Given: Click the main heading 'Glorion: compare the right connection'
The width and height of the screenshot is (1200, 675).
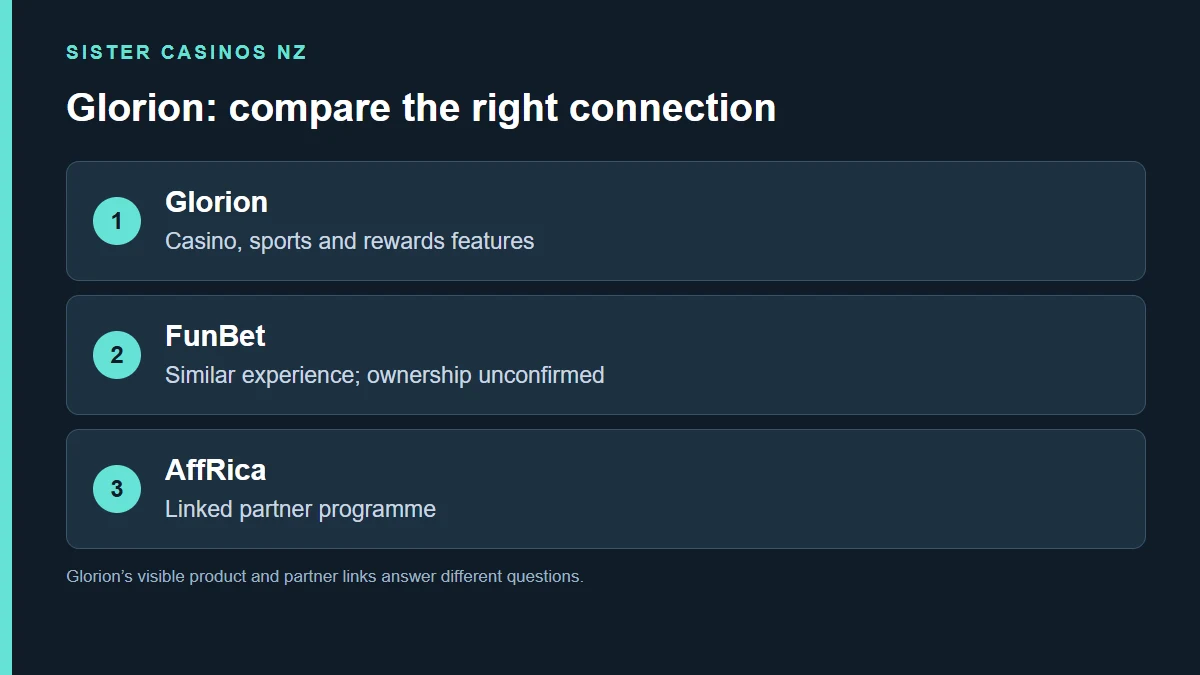Looking at the screenshot, I should tap(421, 108).
